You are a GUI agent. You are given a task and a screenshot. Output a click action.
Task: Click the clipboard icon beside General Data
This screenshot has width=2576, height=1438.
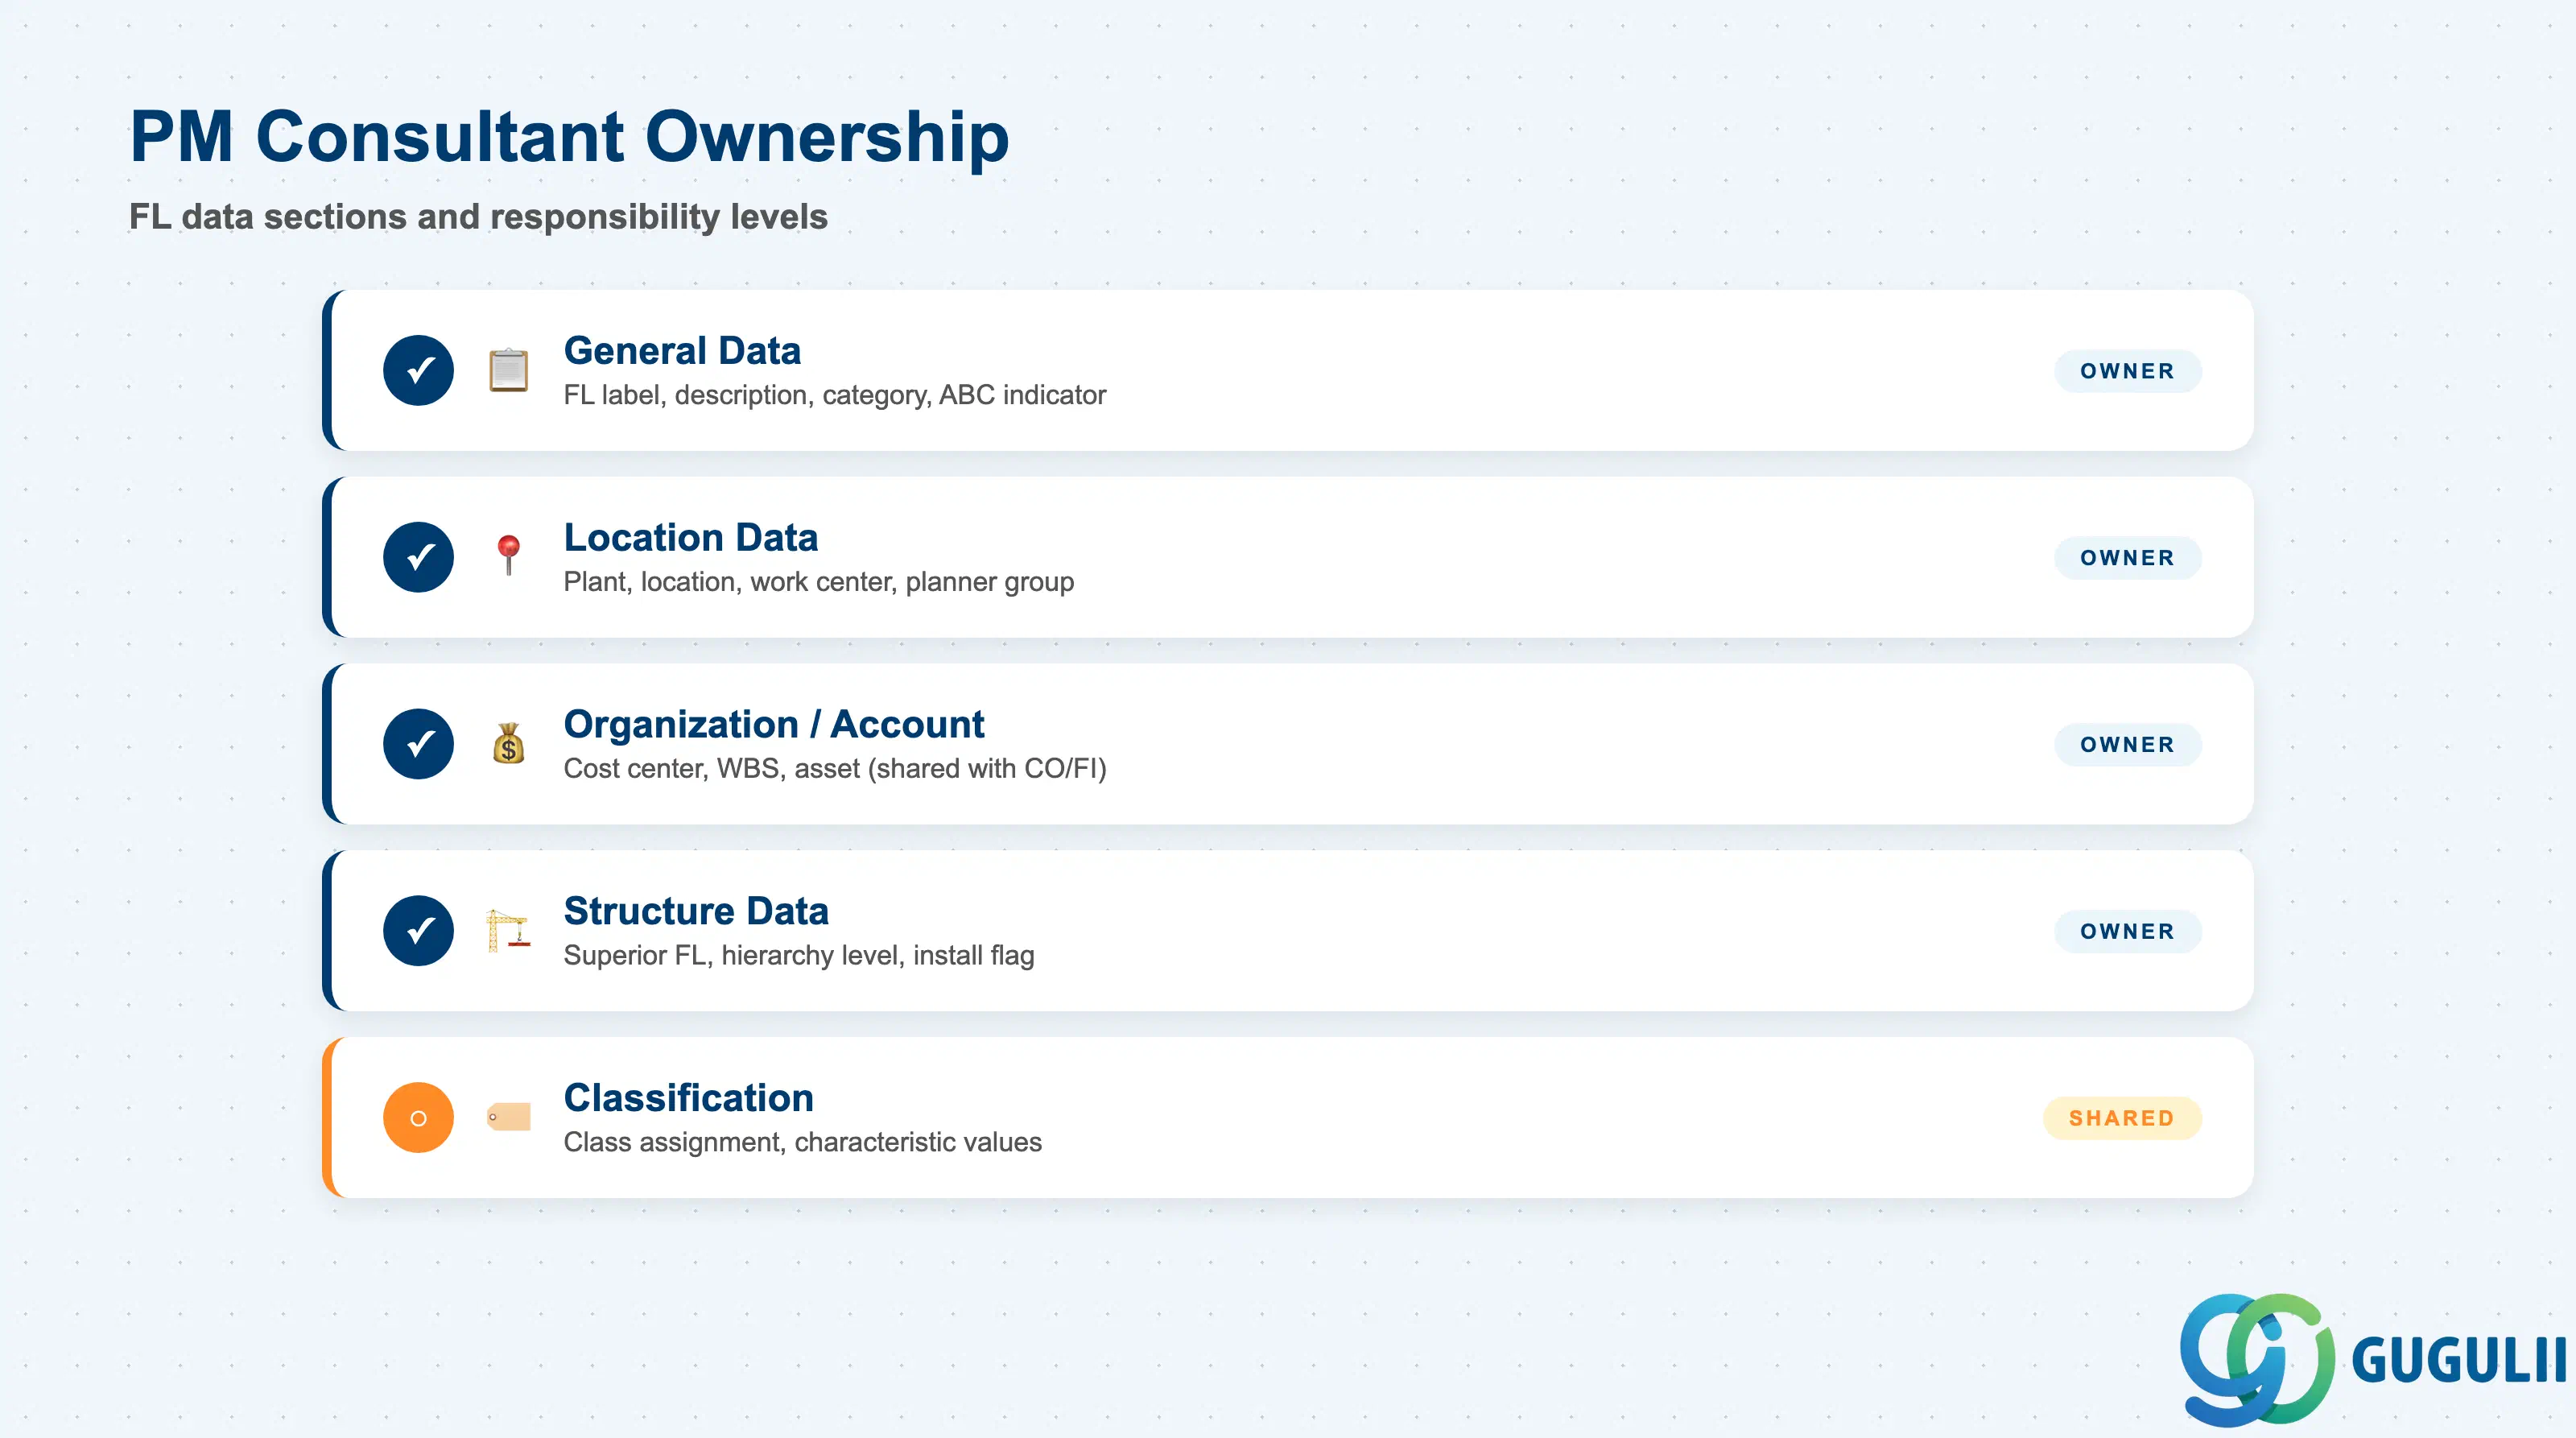tap(508, 370)
